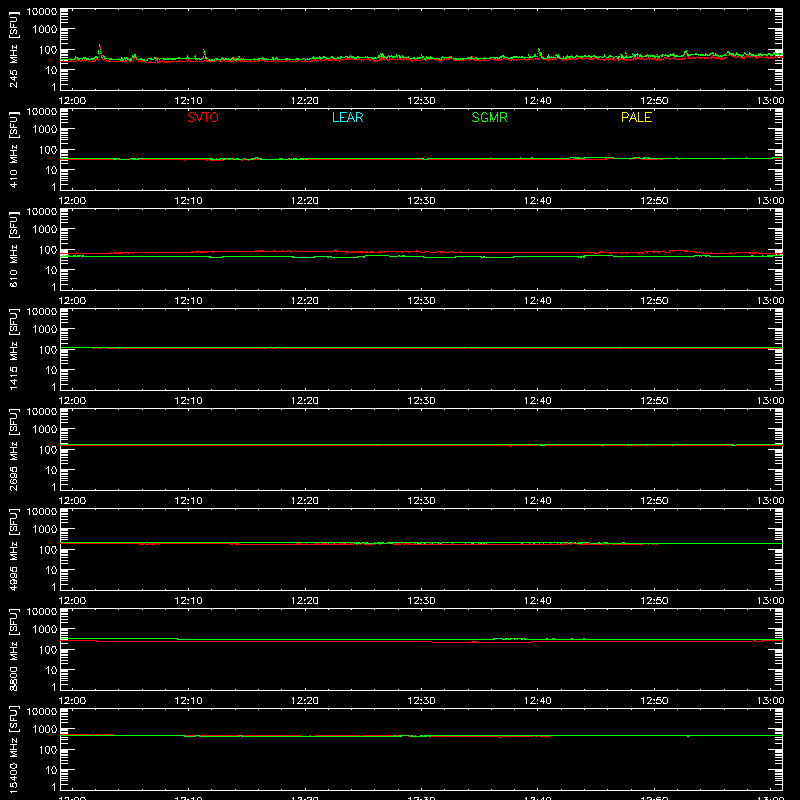Click the 10 tick of 15400 MHz plot

[51, 770]
